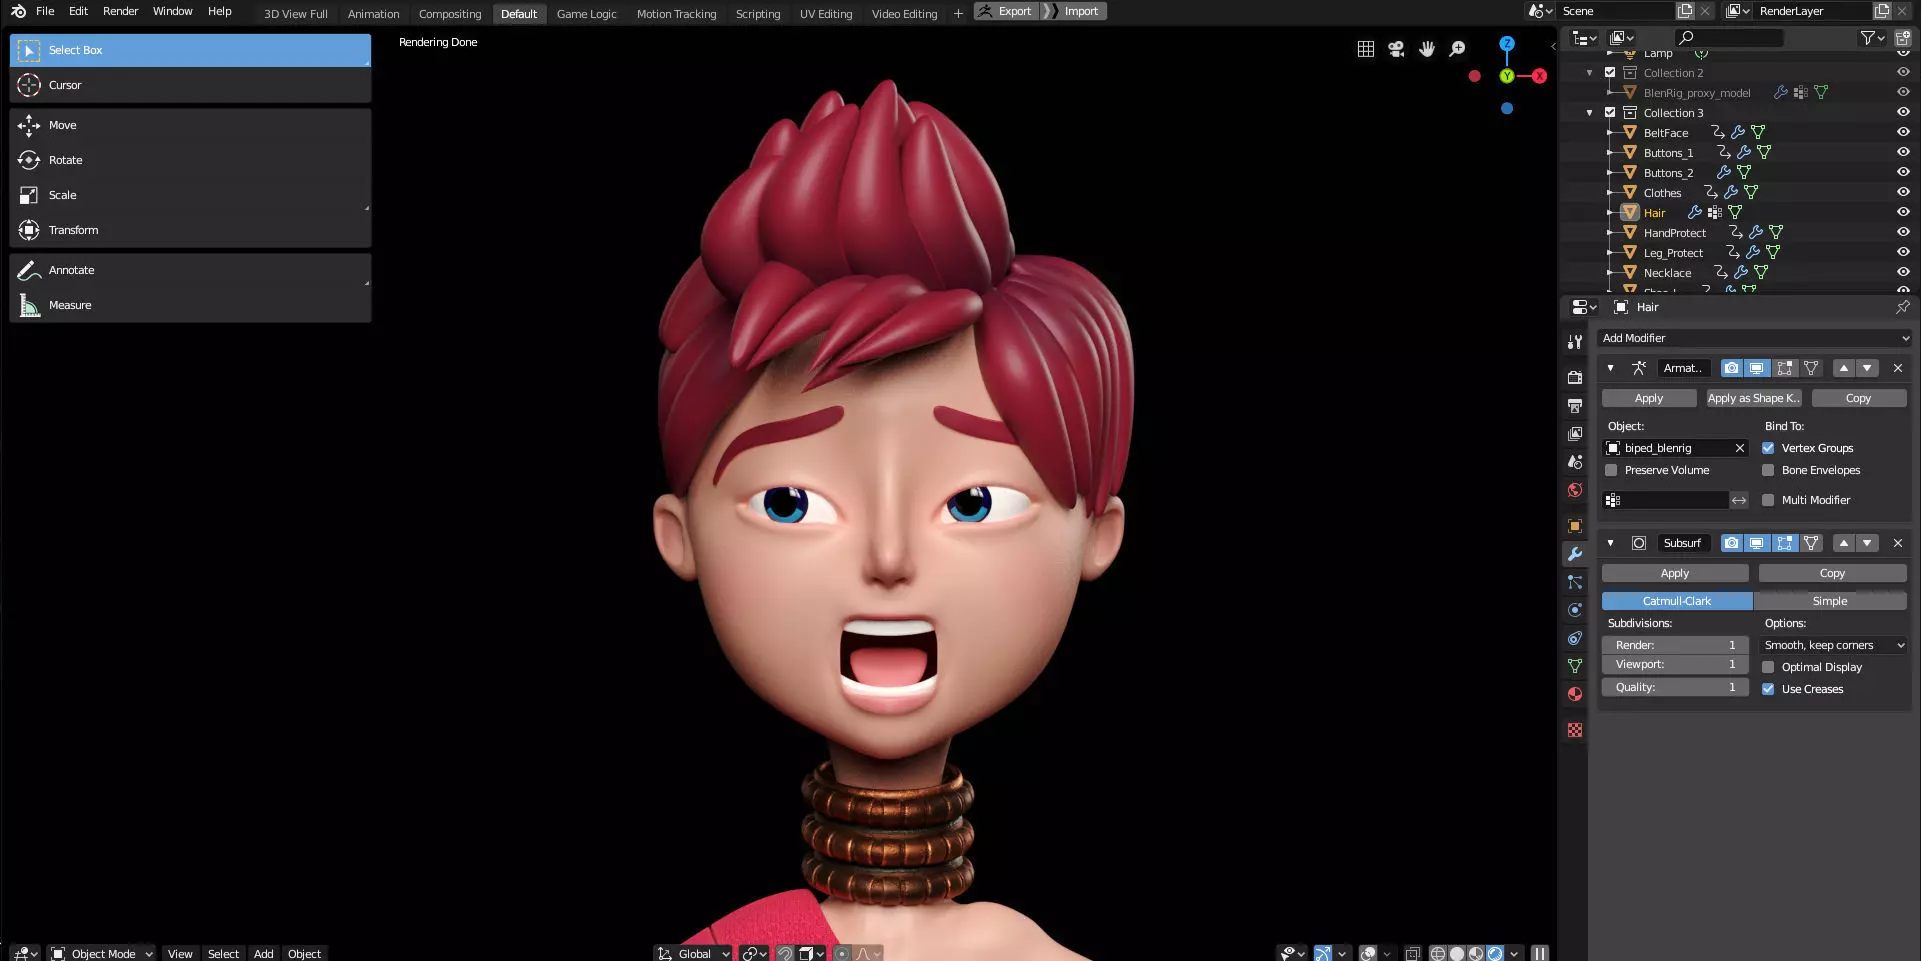The image size is (1922, 961).
Task: Open the outliner filter dropdown
Action: (1872, 38)
